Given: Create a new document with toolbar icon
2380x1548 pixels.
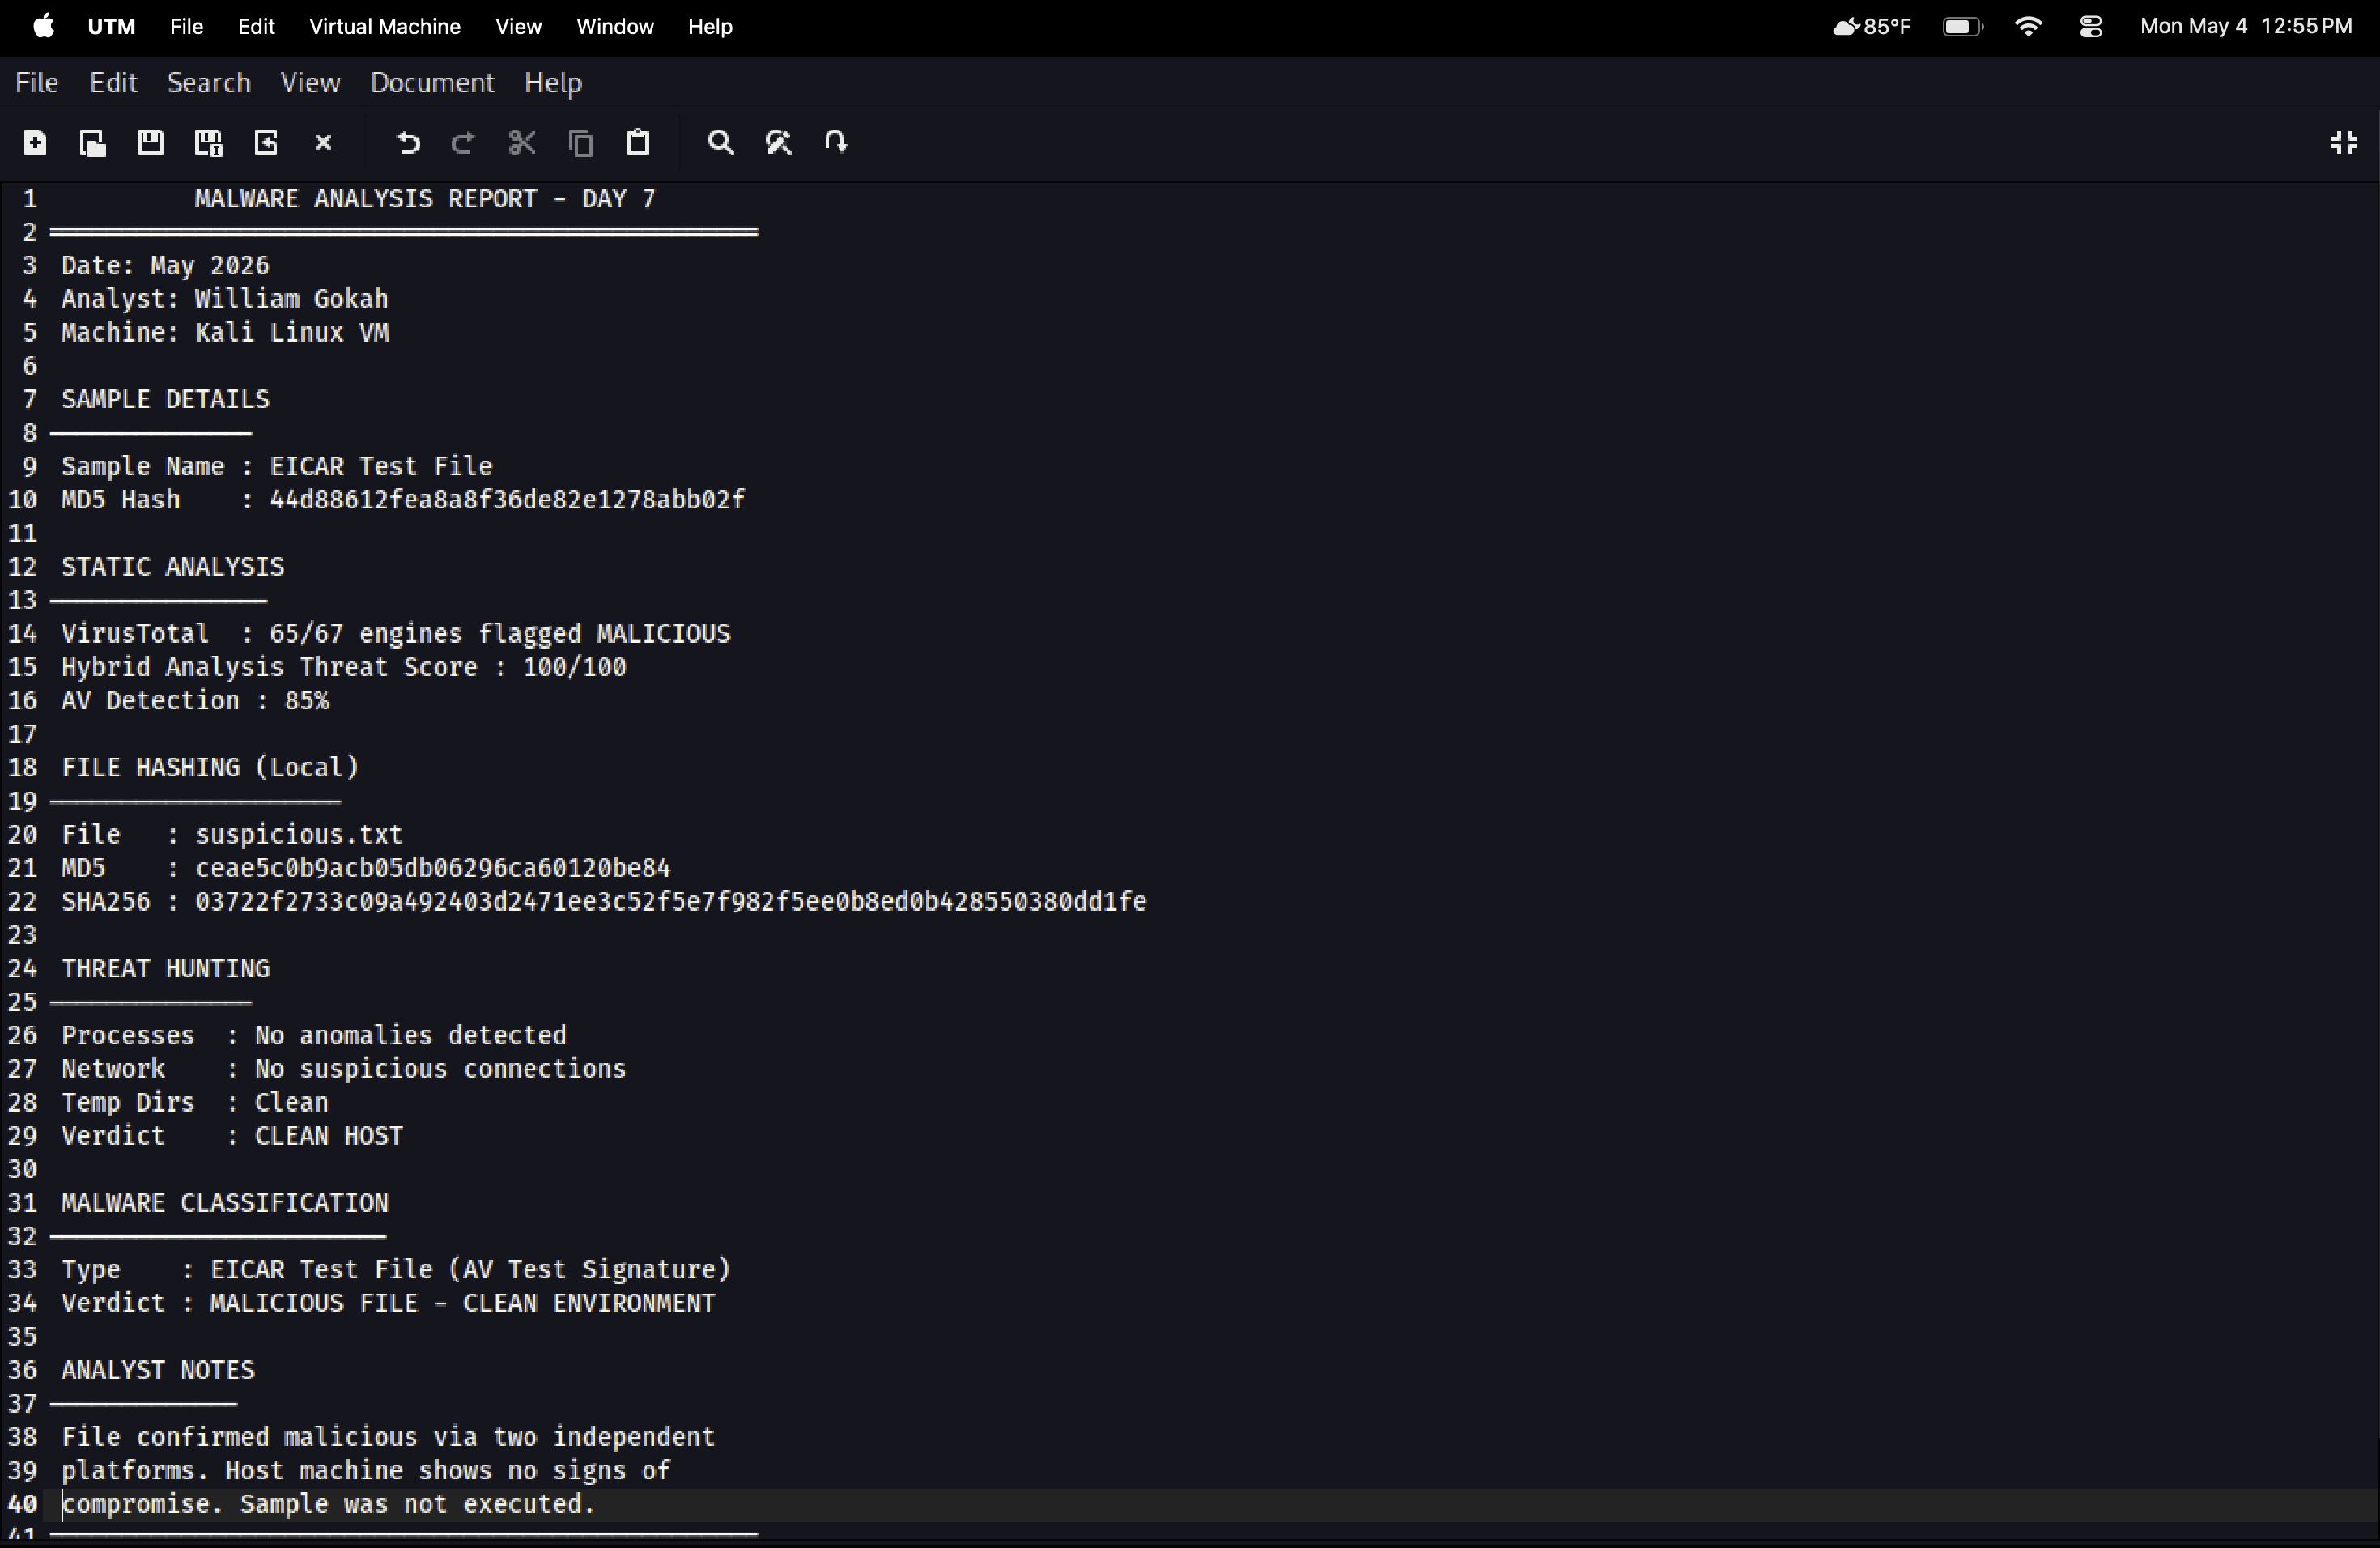Looking at the screenshot, I should [35, 143].
